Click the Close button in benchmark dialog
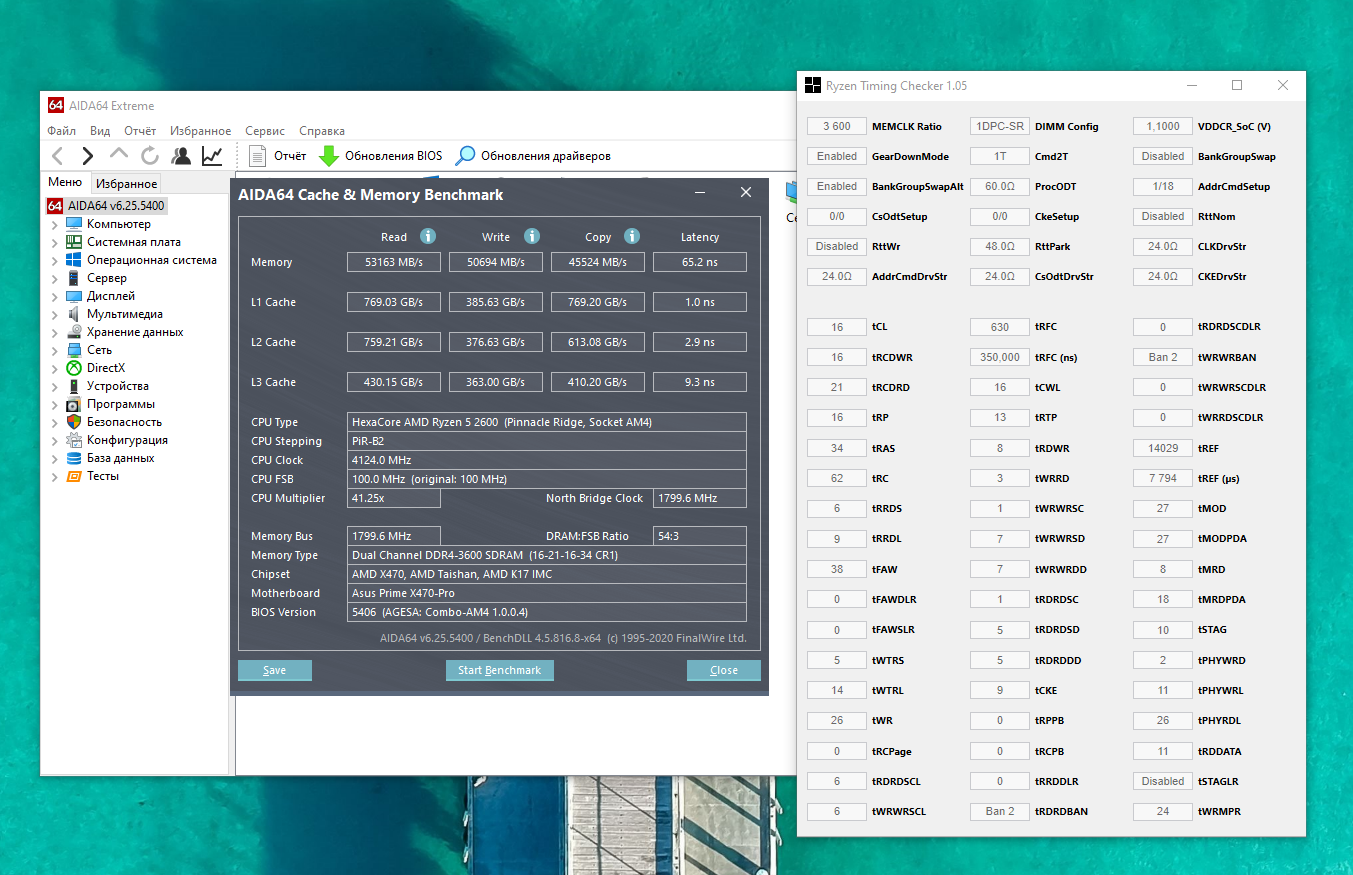 tap(724, 670)
